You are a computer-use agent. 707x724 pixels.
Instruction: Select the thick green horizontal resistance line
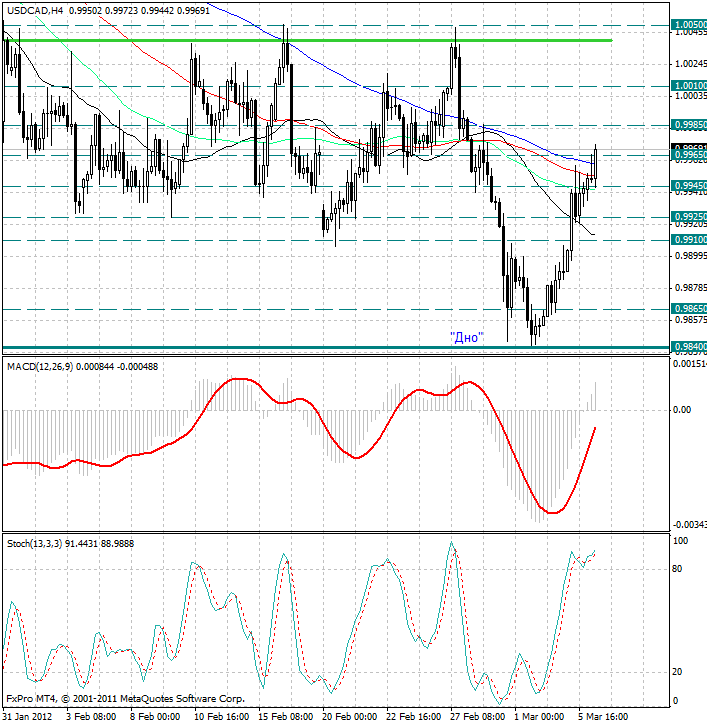(300, 41)
